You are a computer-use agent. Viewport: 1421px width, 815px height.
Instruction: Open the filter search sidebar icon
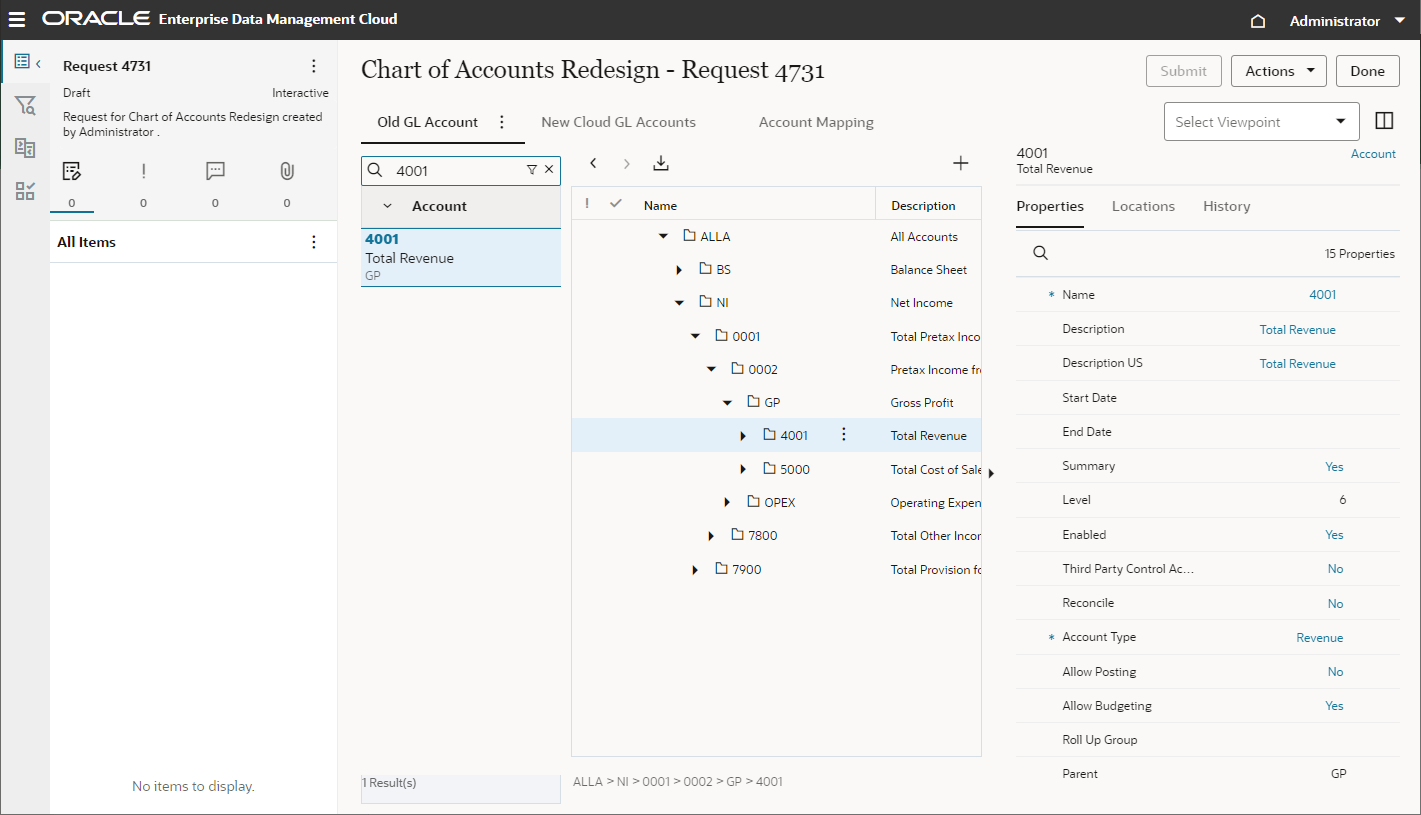point(25,105)
